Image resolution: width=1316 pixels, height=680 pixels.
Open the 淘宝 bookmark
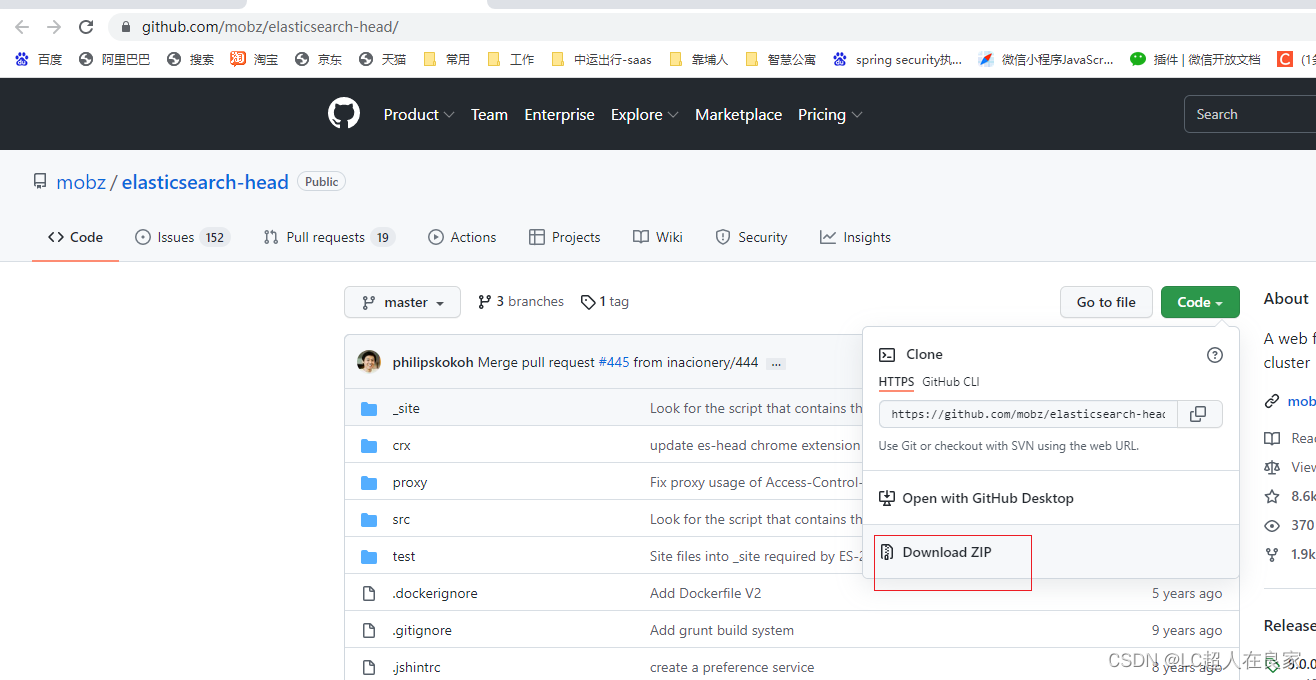[x=254, y=59]
